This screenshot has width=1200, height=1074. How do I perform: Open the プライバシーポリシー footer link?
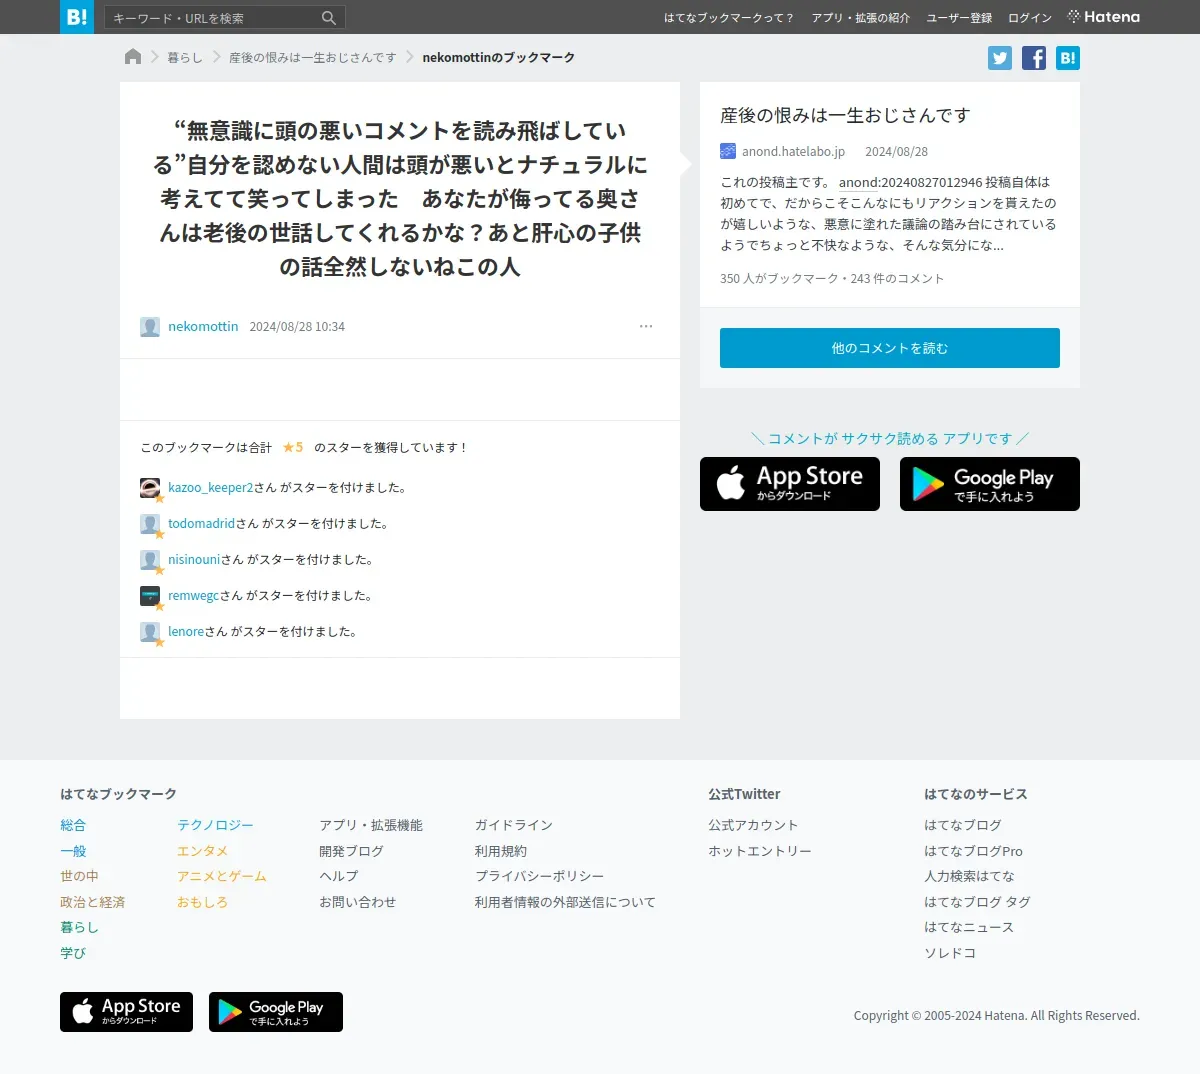[540, 877]
